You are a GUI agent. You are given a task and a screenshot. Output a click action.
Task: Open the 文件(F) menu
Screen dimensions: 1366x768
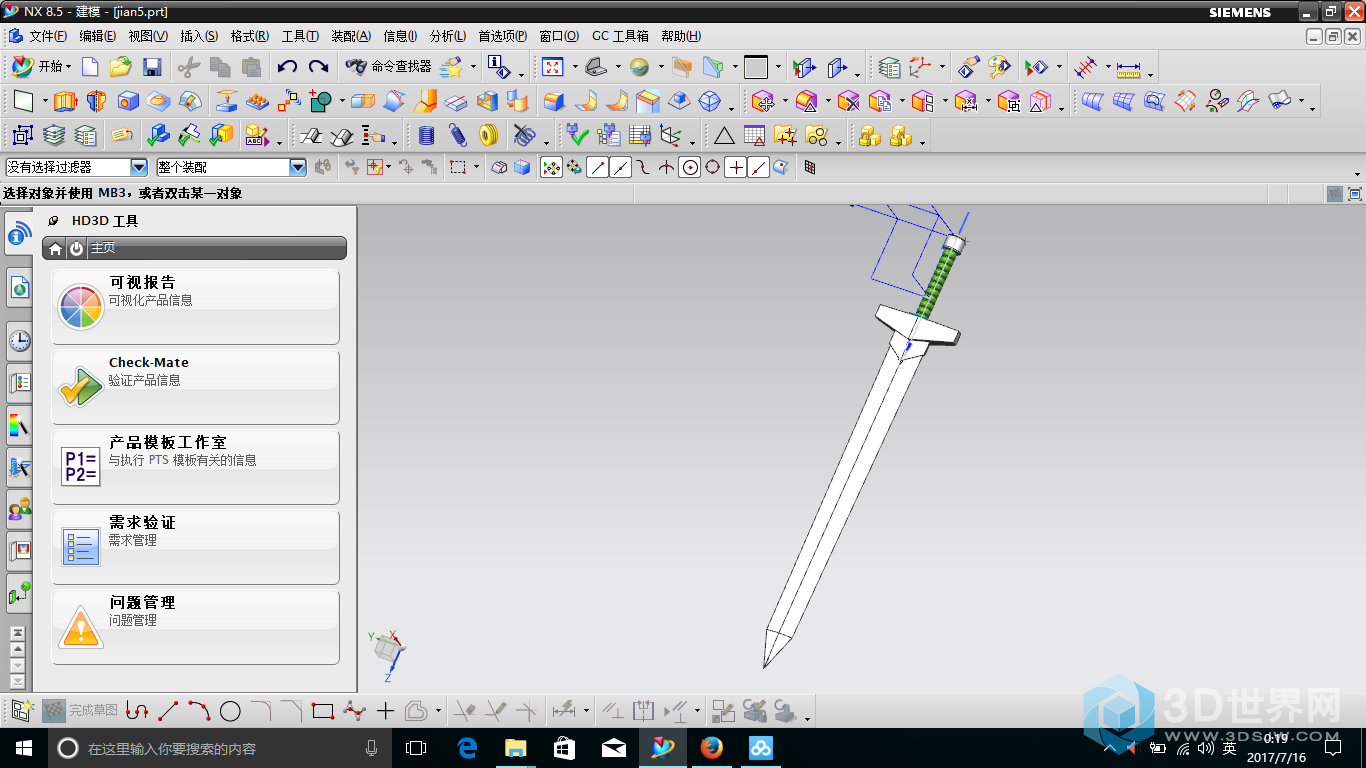48,36
